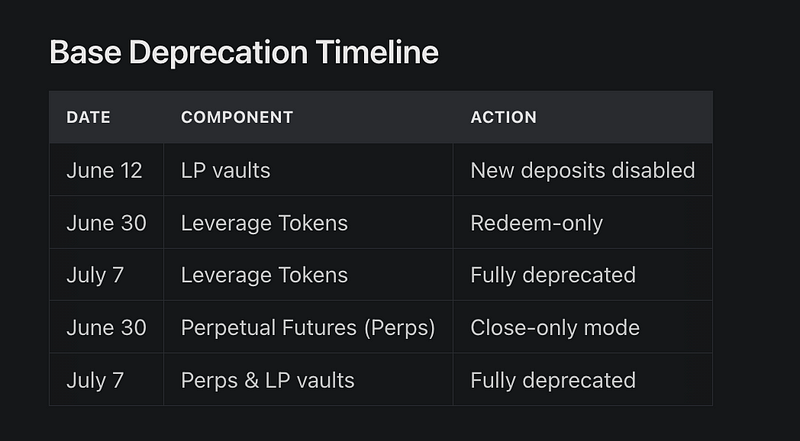Click Fully deprecated for Leverage Tokens
Image resolution: width=800 pixels, height=441 pixels.
coord(553,275)
